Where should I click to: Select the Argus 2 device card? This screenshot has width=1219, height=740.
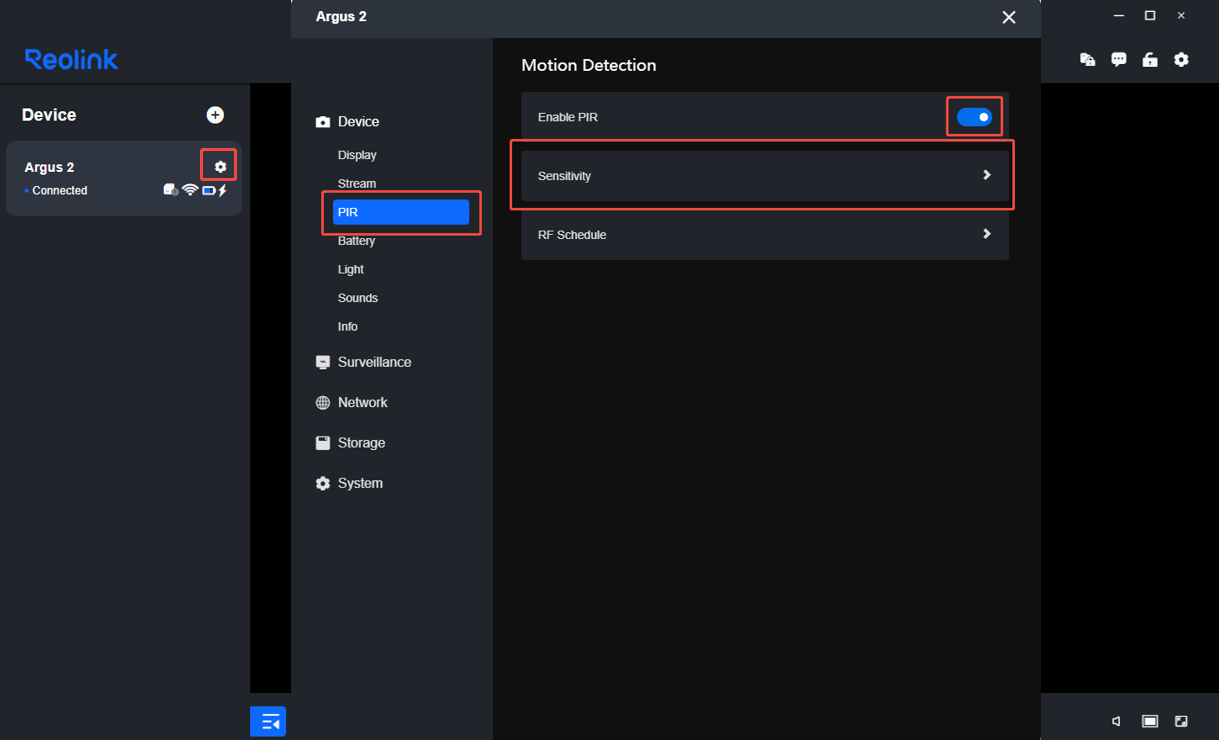124,178
